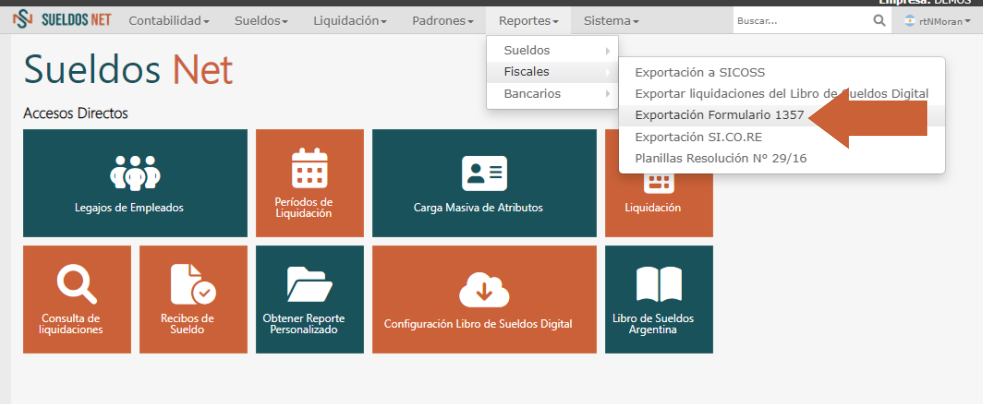Click the Accesos Directos label

click(x=75, y=114)
